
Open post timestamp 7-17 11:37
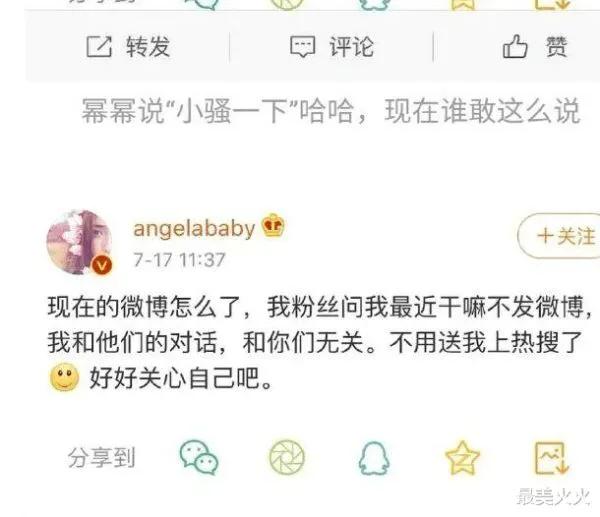pyautogui.click(x=179, y=260)
